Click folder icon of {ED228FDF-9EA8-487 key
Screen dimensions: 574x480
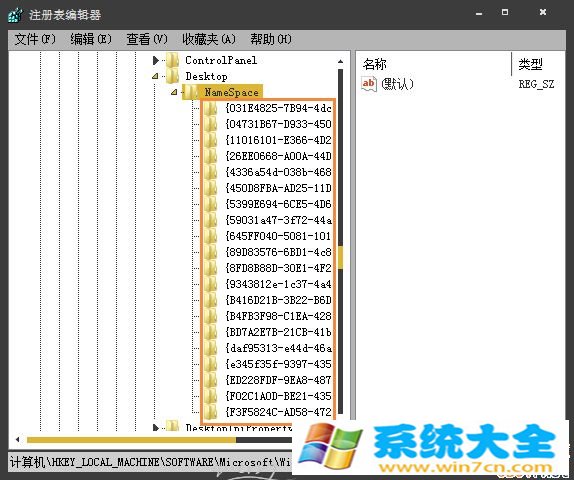(x=210, y=380)
